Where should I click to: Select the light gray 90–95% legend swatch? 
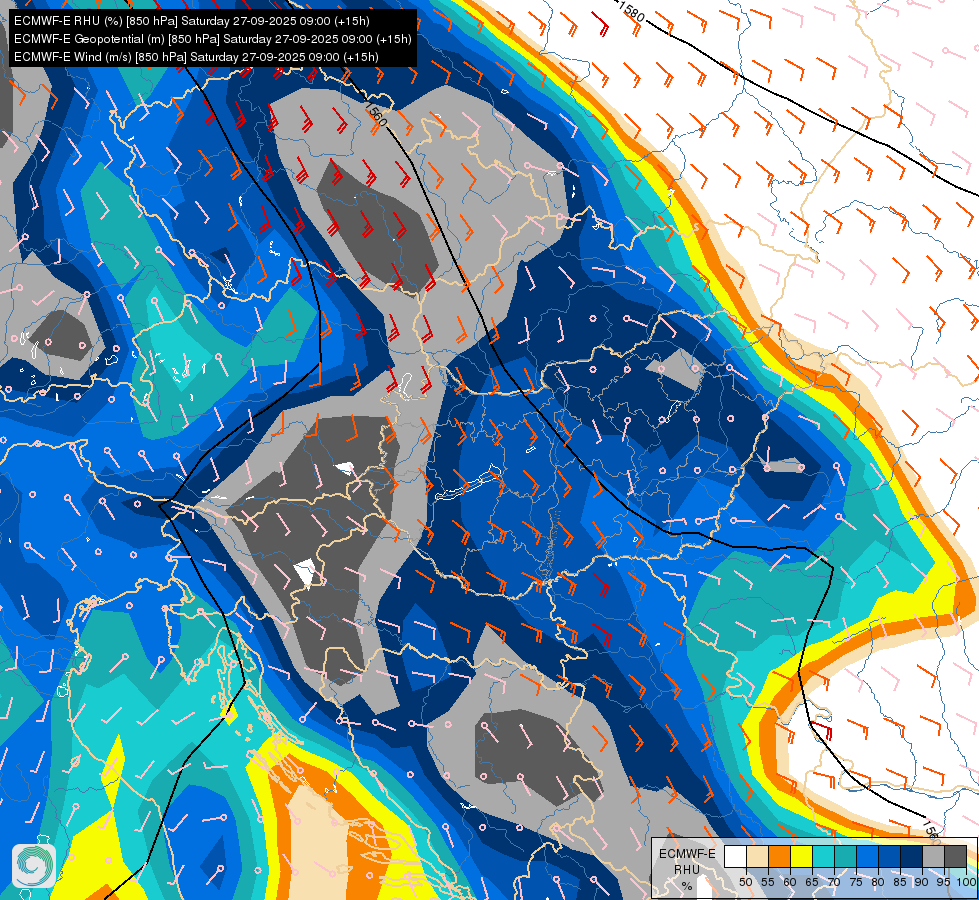coord(933,856)
